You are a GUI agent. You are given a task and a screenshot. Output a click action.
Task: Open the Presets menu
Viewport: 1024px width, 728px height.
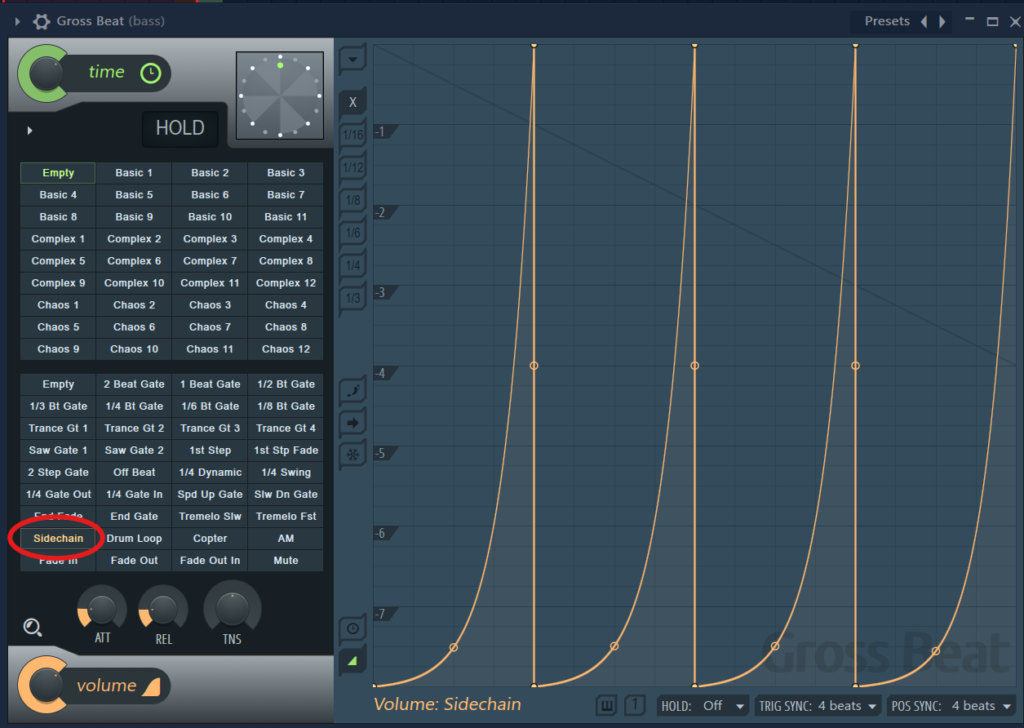pyautogui.click(x=886, y=22)
